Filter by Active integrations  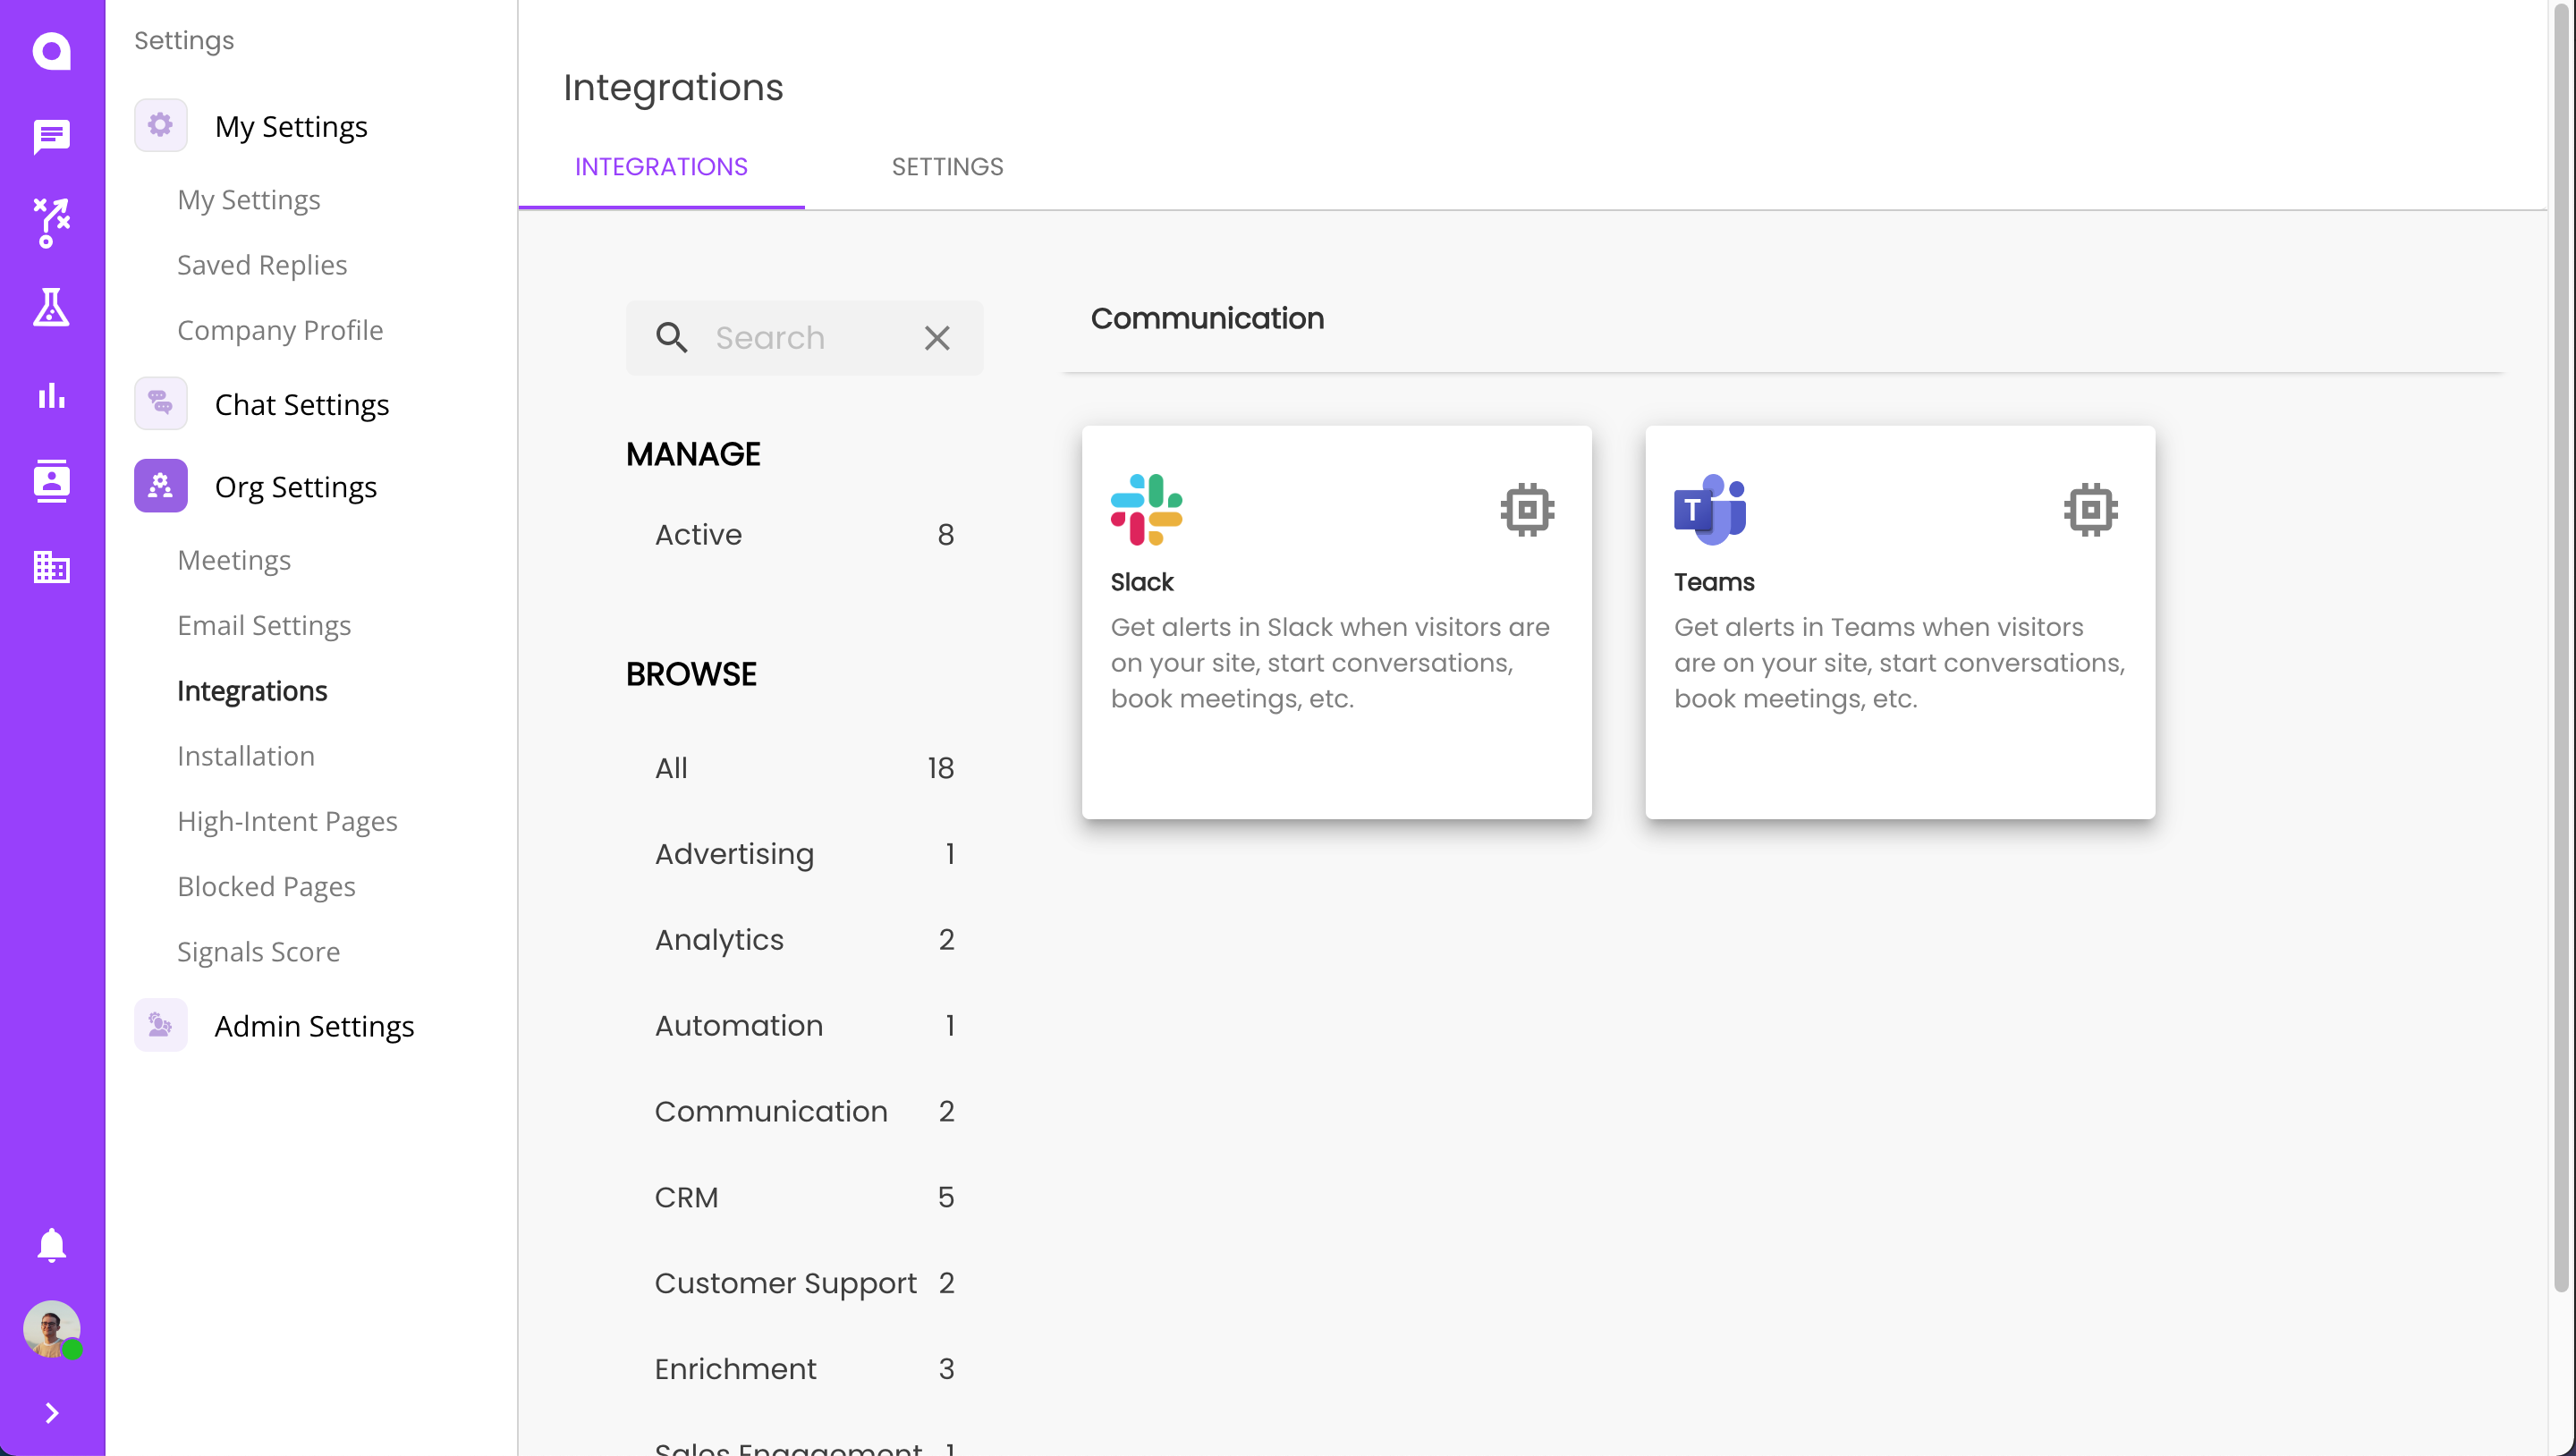pos(805,534)
